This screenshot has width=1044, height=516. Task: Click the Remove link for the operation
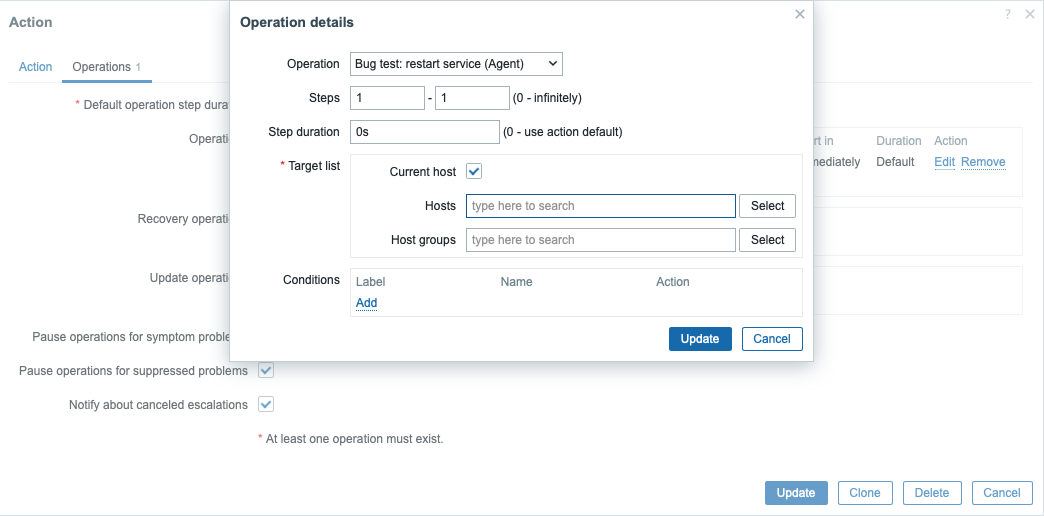click(983, 162)
